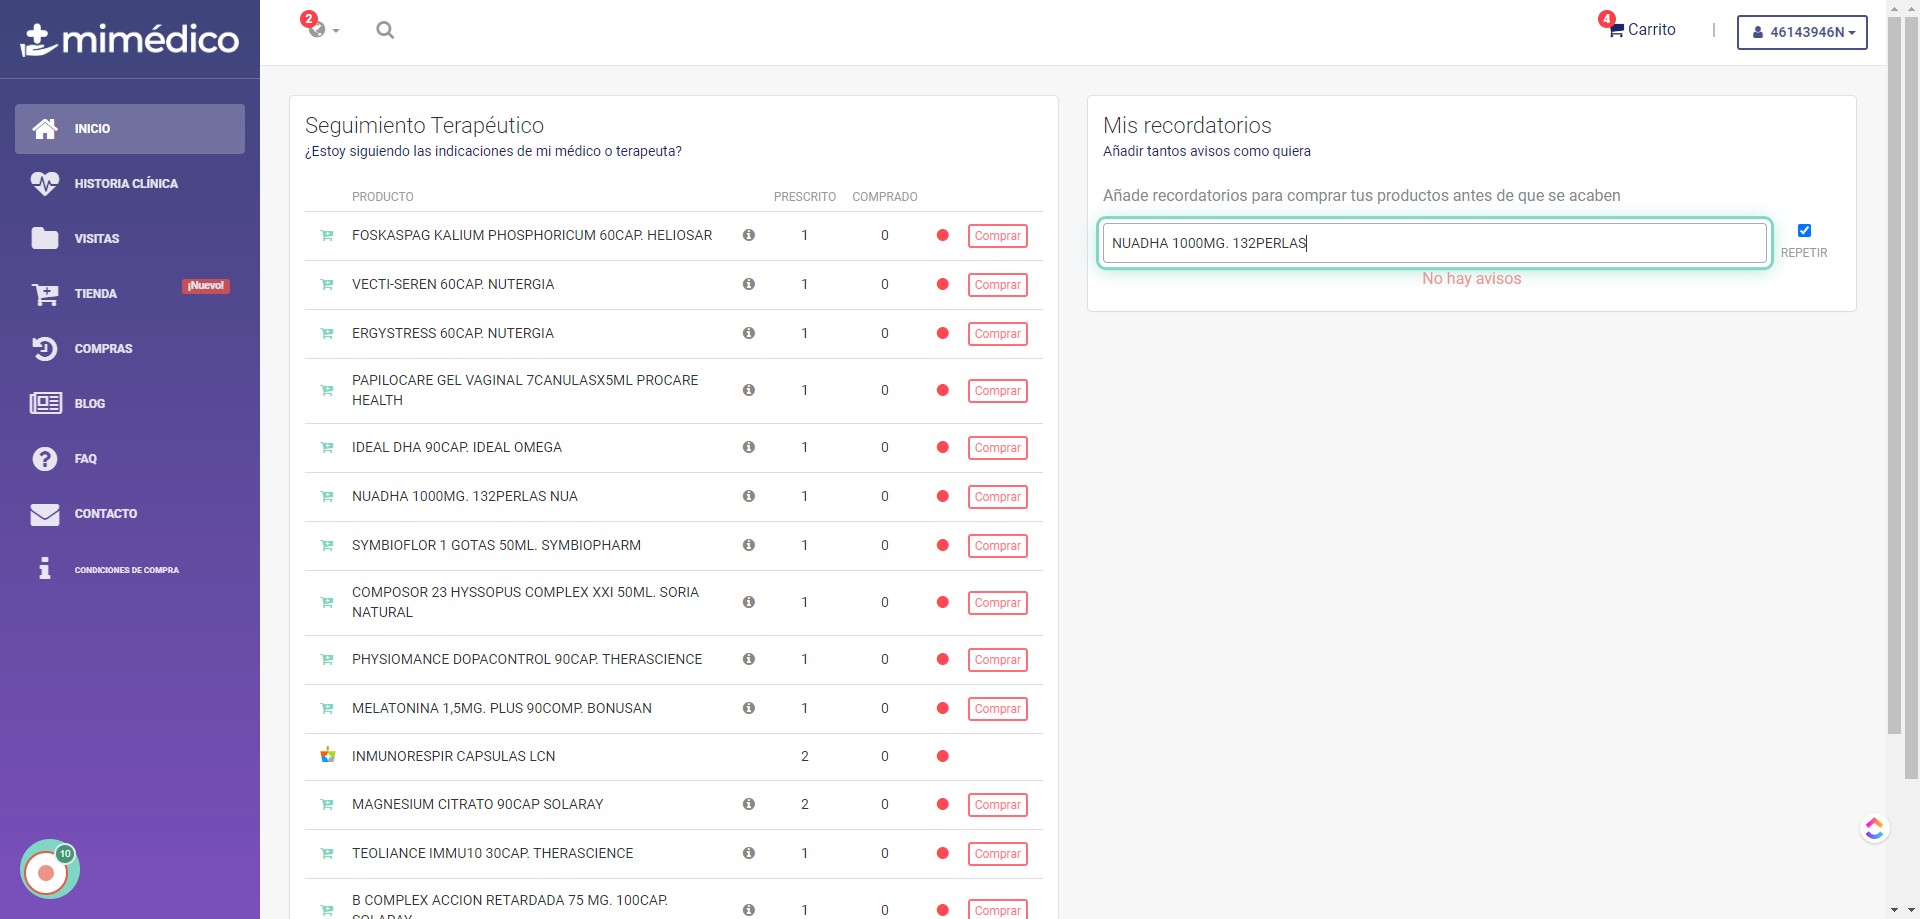The height and width of the screenshot is (919, 1920).
Task: Select INMUNORESPIR CAPSULAS LCN product name
Action: click(453, 756)
